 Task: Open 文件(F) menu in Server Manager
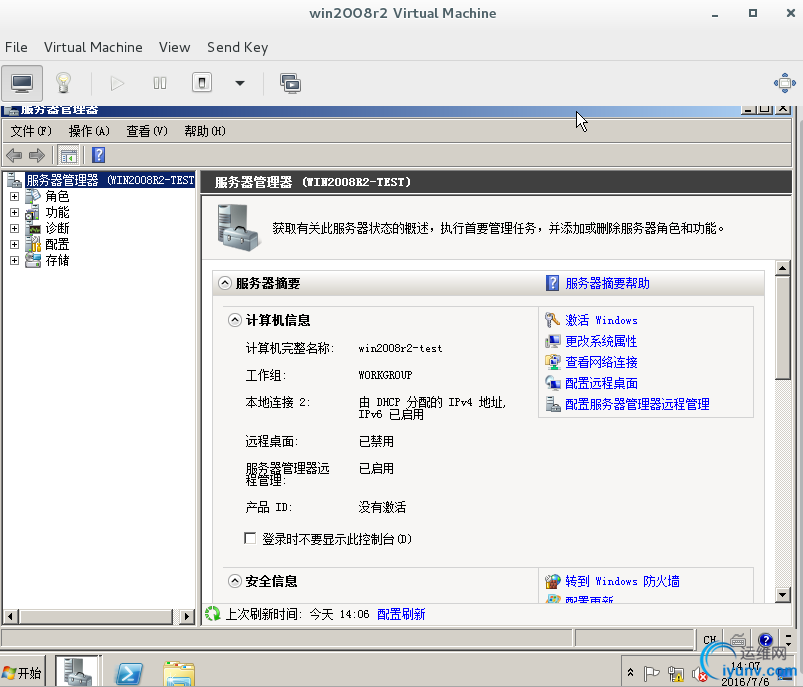pos(31,131)
